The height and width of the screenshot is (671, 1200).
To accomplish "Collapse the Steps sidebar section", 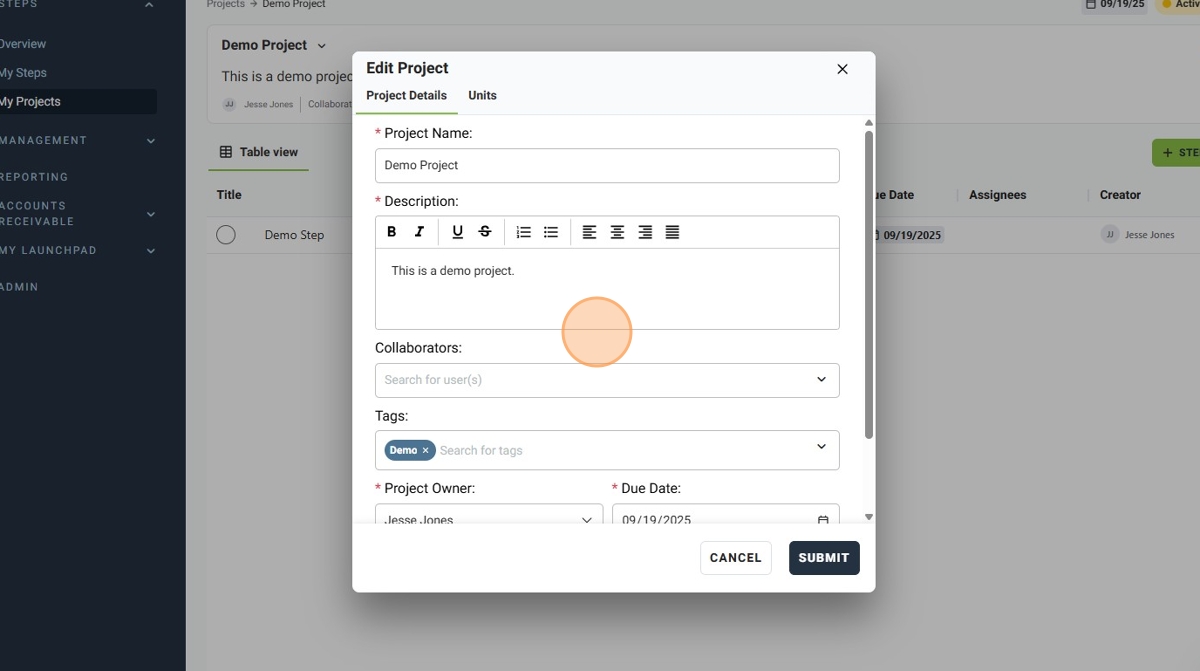I will point(149,5).
